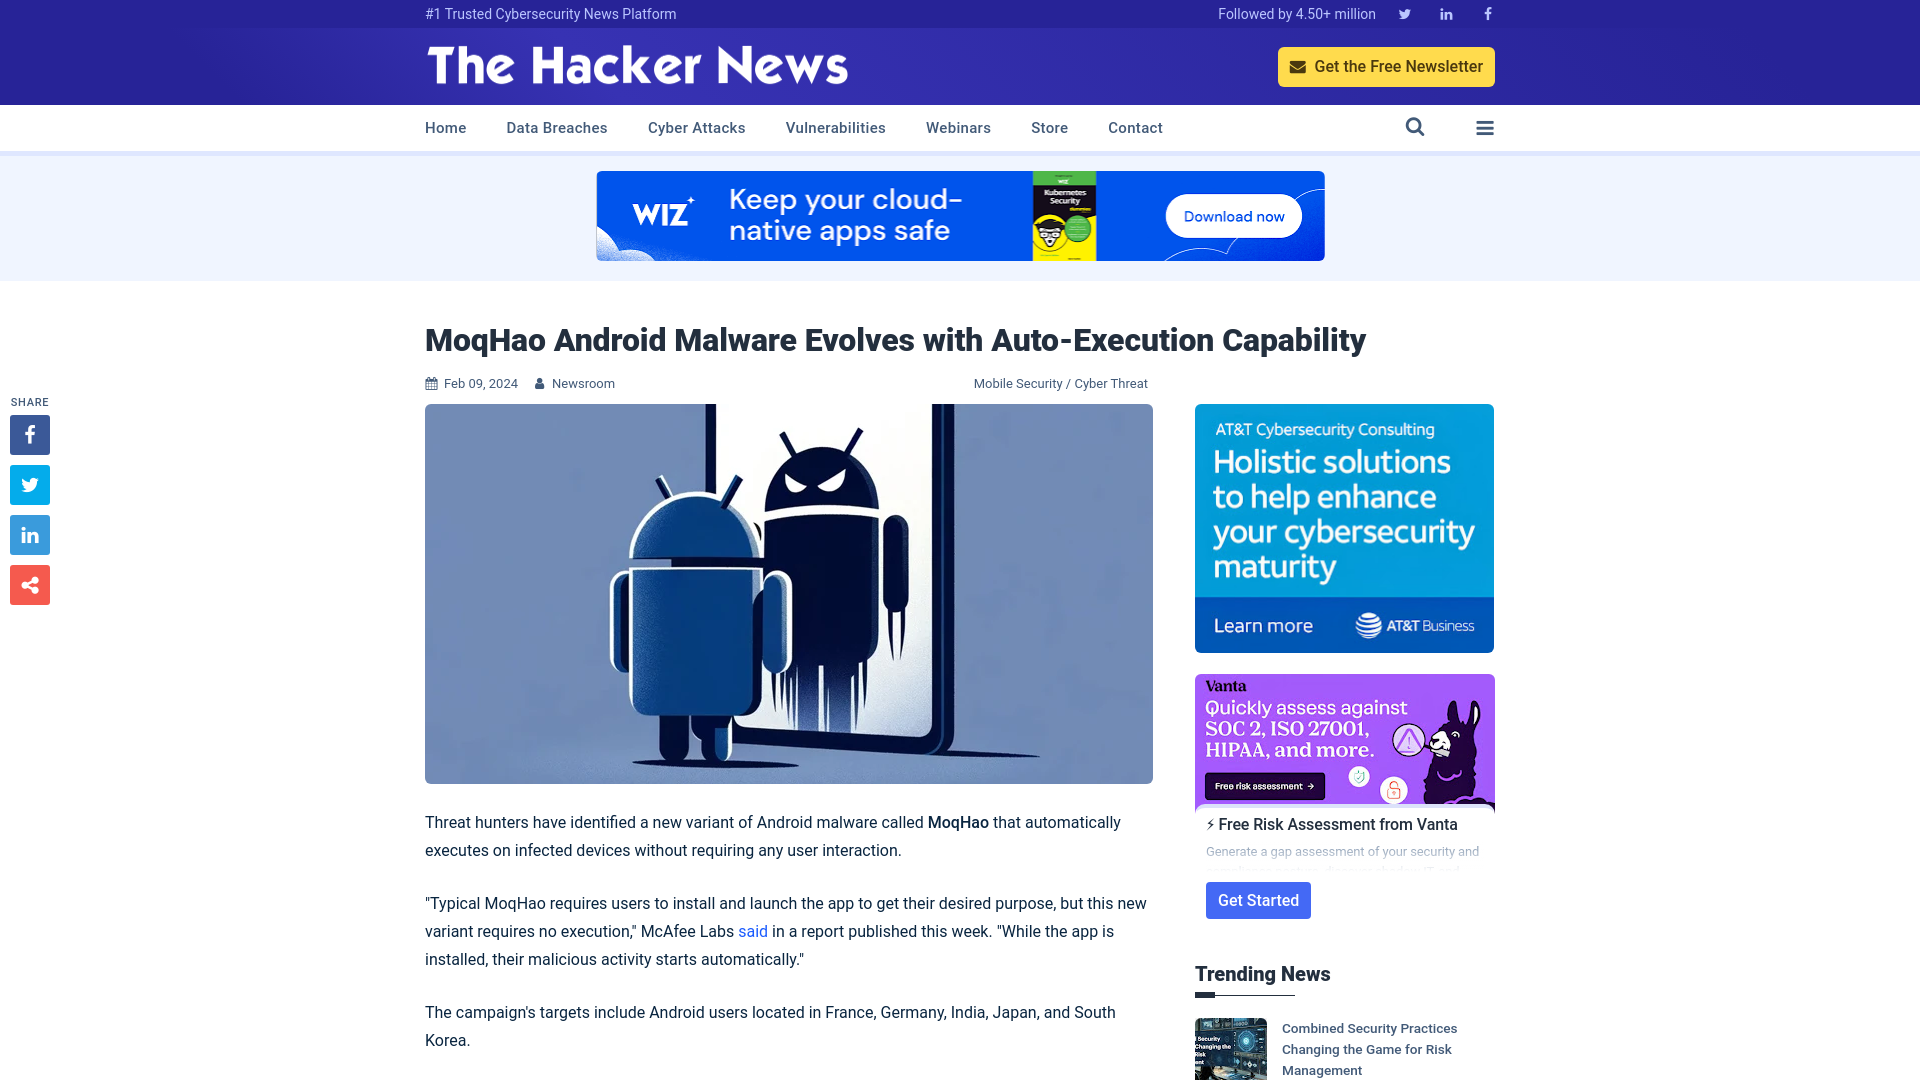Click Get Started button from Vanta
The width and height of the screenshot is (1920, 1080).
click(1258, 899)
